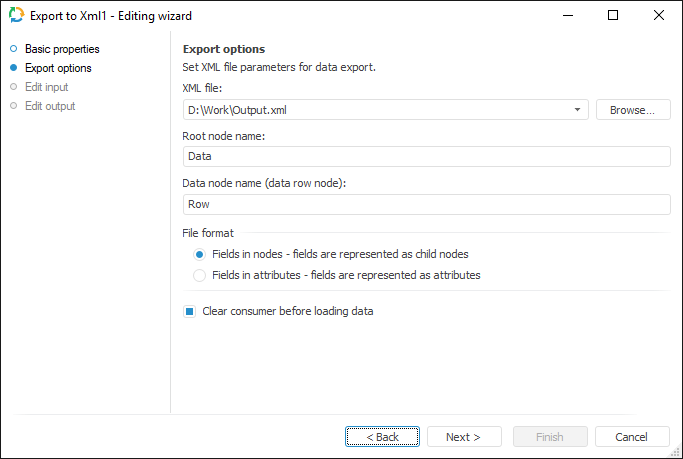Select the Fields in attributes radio option
The width and height of the screenshot is (683, 459).
[200, 275]
